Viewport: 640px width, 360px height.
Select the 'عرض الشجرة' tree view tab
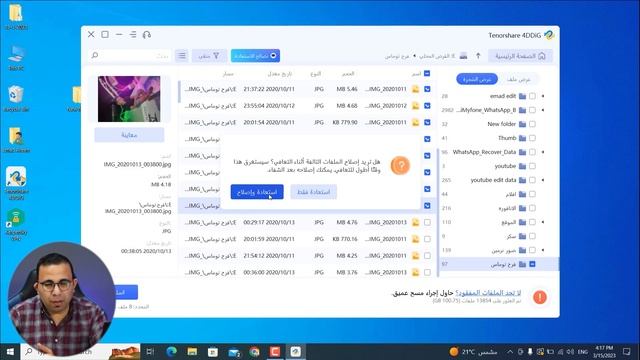click(477, 79)
